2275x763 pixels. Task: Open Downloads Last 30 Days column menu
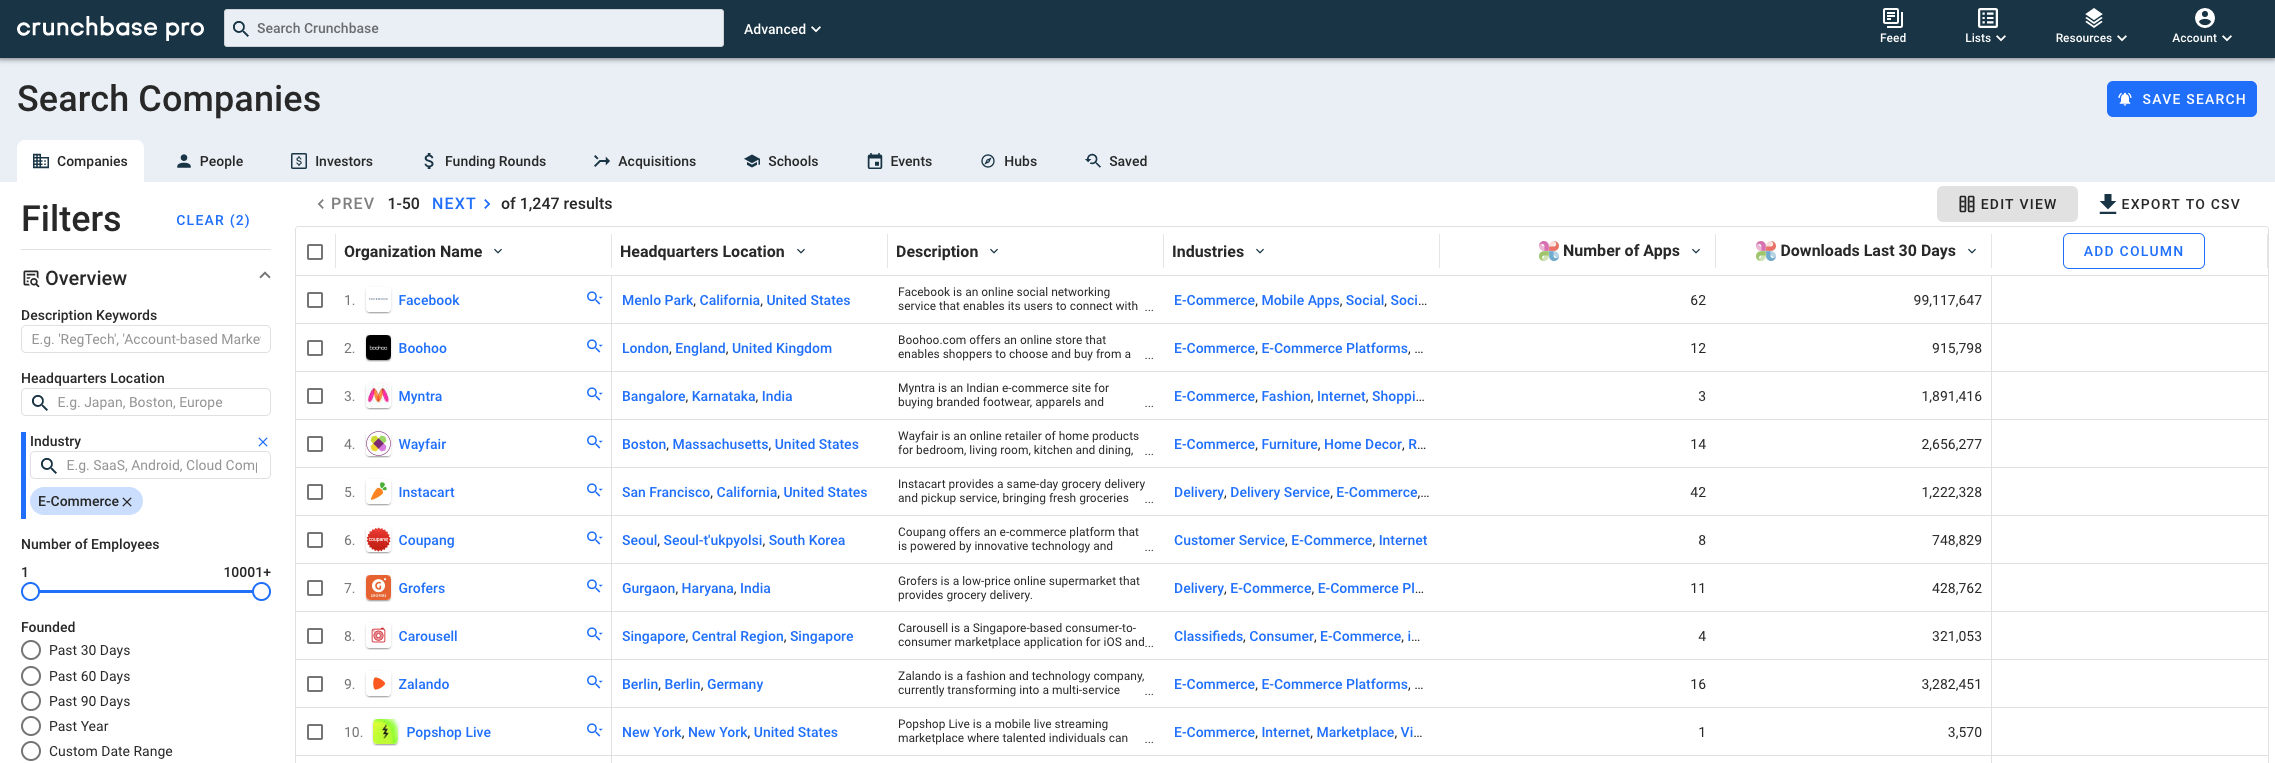click(x=1972, y=251)
